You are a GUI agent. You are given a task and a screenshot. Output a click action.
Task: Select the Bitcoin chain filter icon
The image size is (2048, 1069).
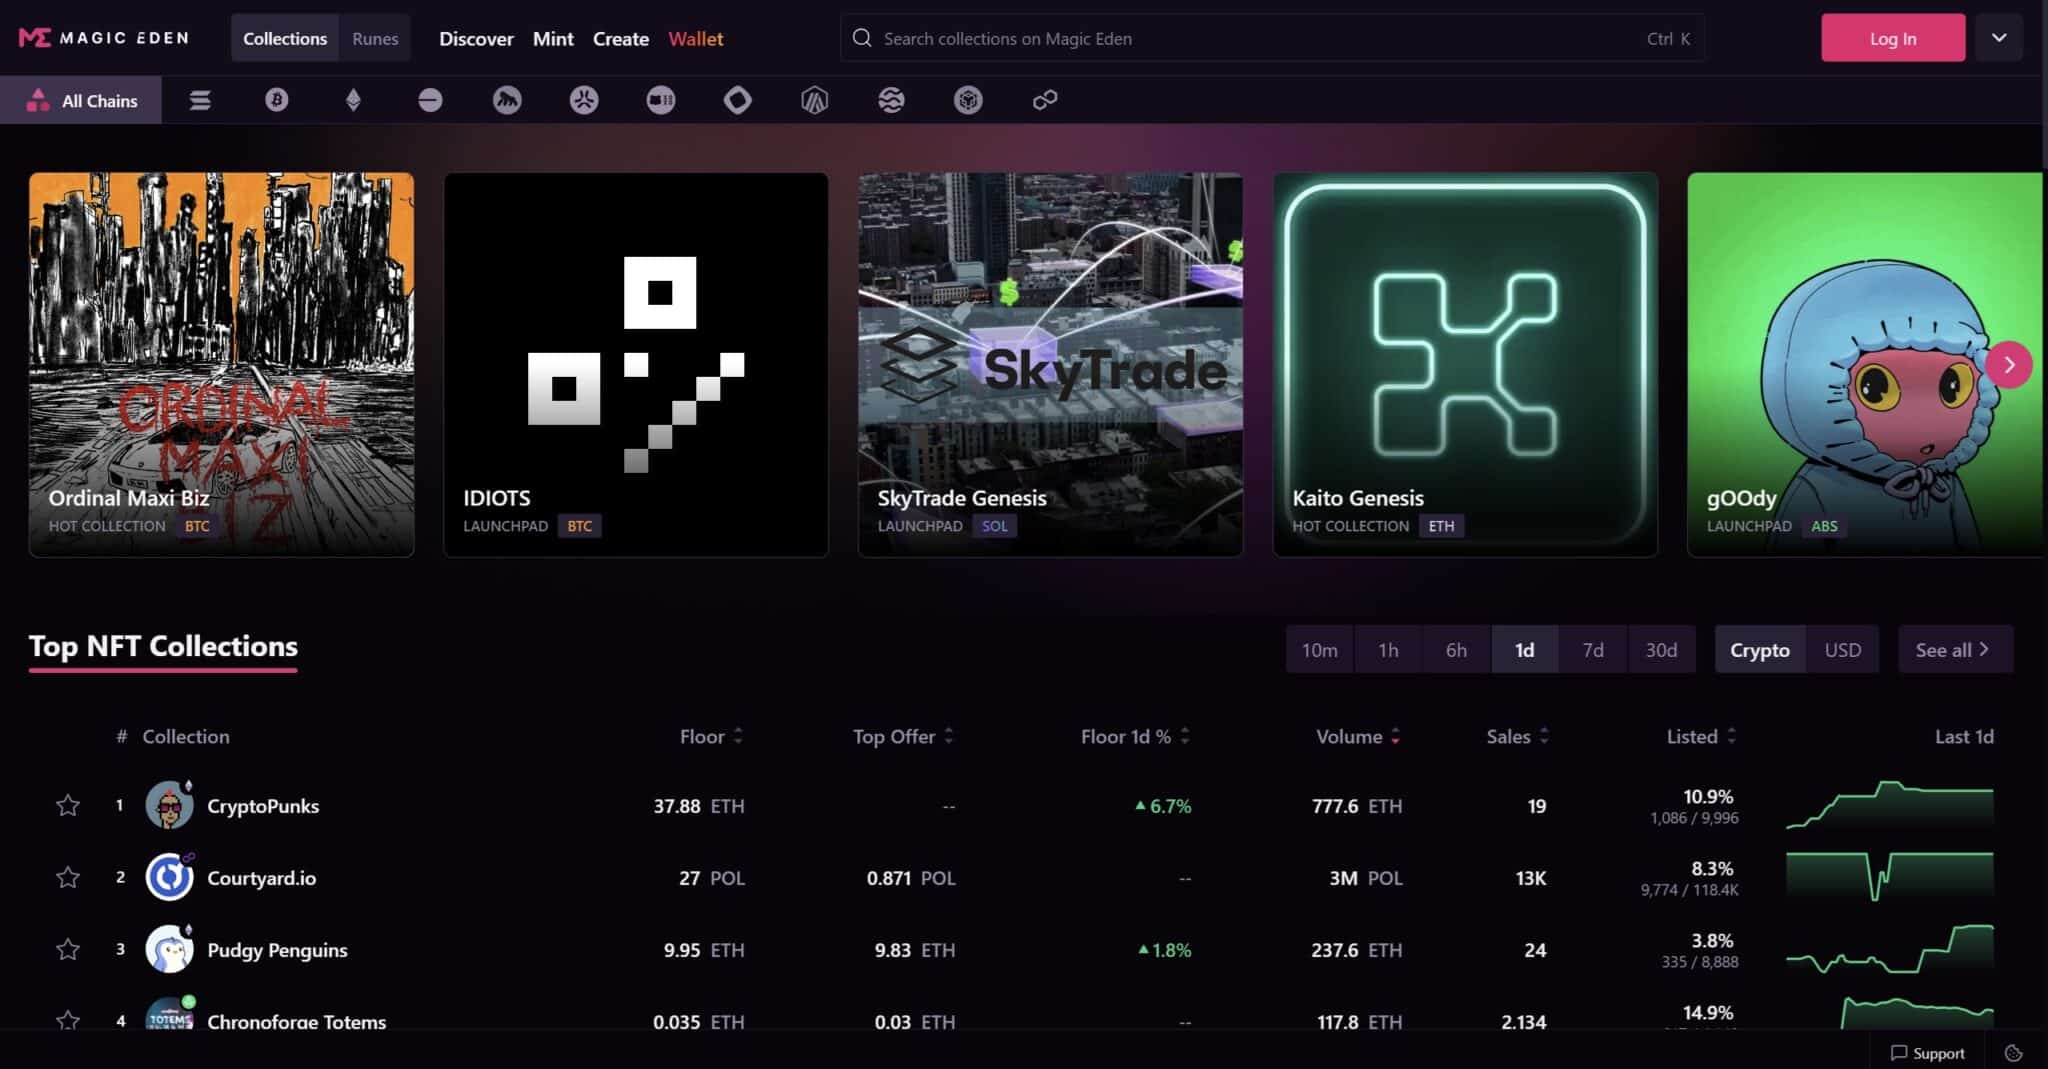[278, 100]
